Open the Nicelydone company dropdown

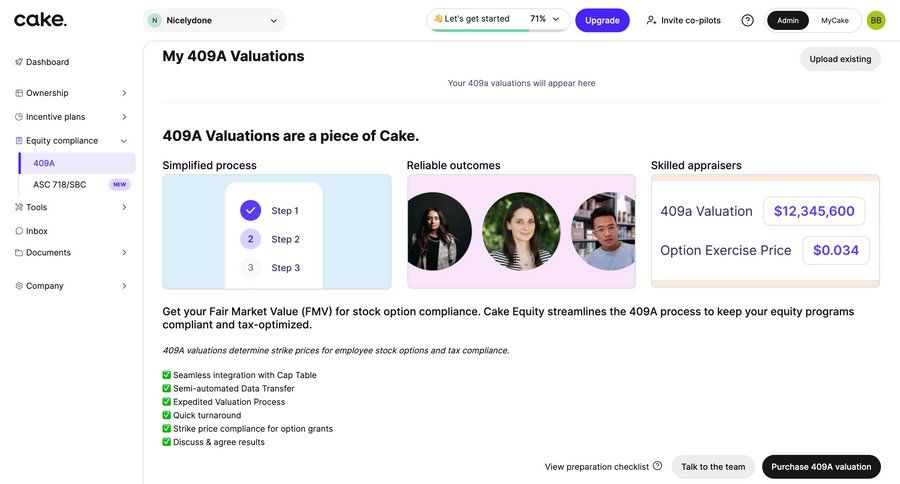(214, 20)
